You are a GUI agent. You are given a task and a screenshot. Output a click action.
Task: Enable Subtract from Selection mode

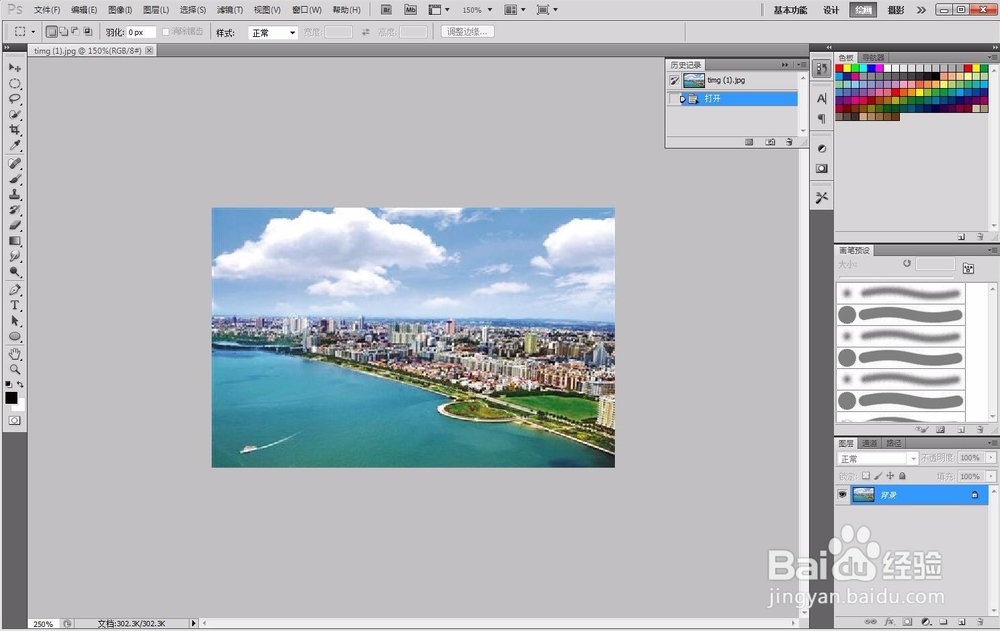click(75, 31)
